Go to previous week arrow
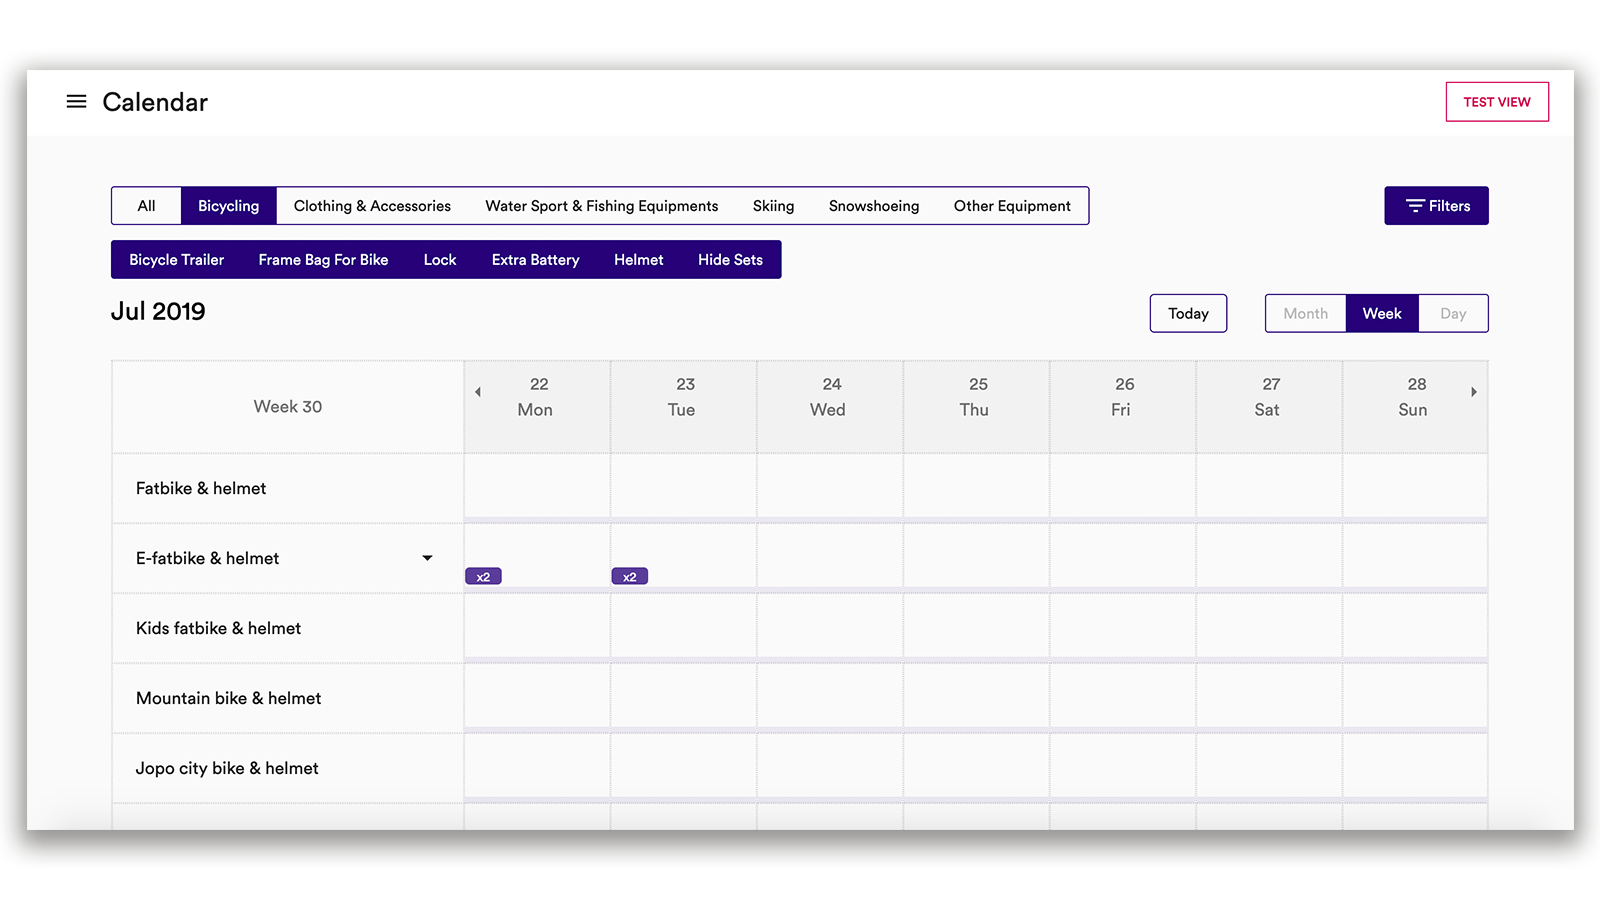Viewport: 1600px width, 900px height. [478, 392]
